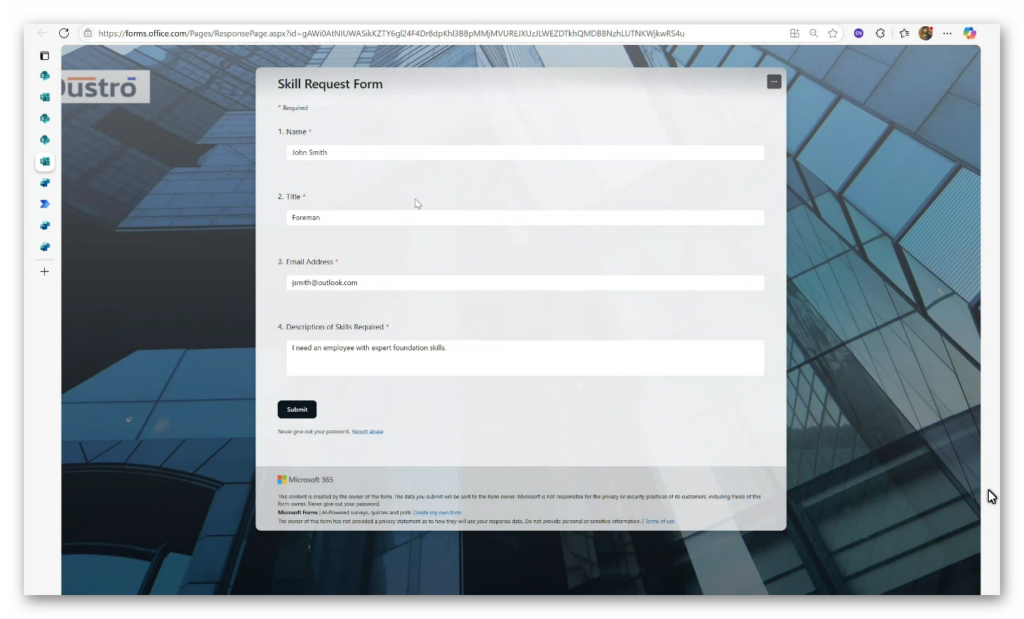Viewport: 1024px width, 619px height.
Task: Click the '4. Description of Skills Required' label
Action: coord(333,327)
